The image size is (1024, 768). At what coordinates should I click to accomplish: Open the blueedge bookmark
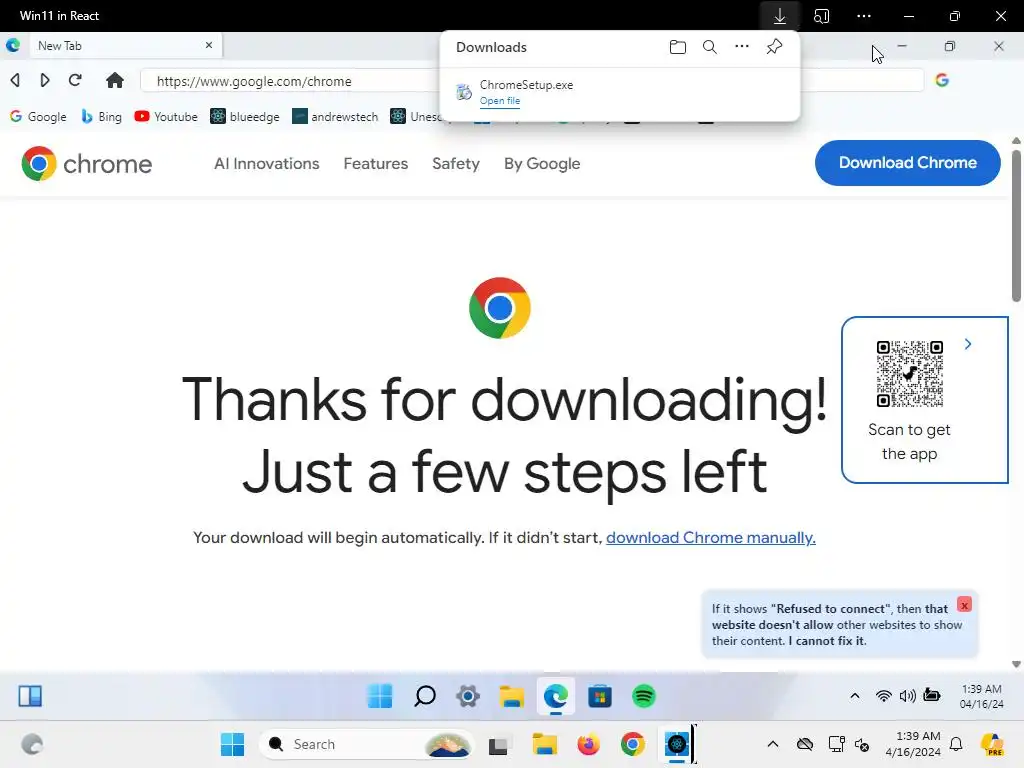pos(245,117)
